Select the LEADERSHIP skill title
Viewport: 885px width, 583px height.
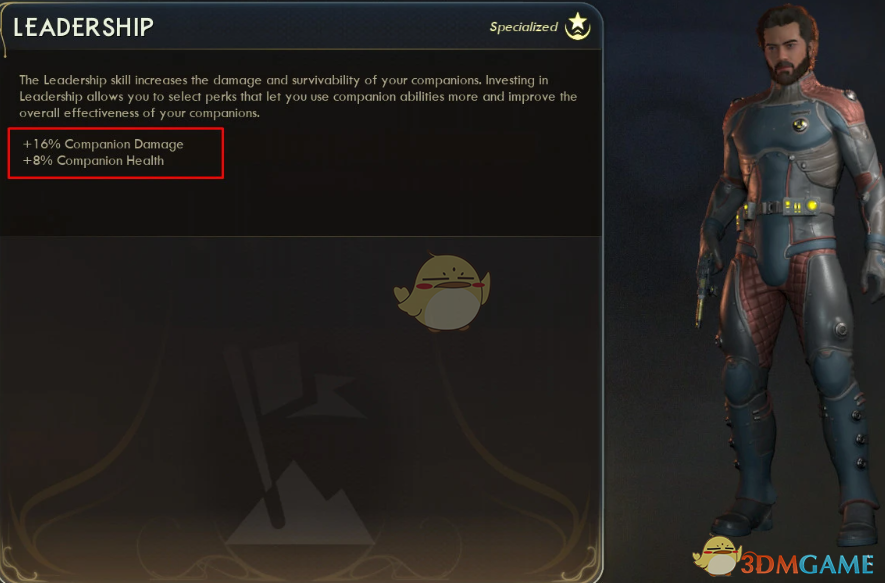84,27
